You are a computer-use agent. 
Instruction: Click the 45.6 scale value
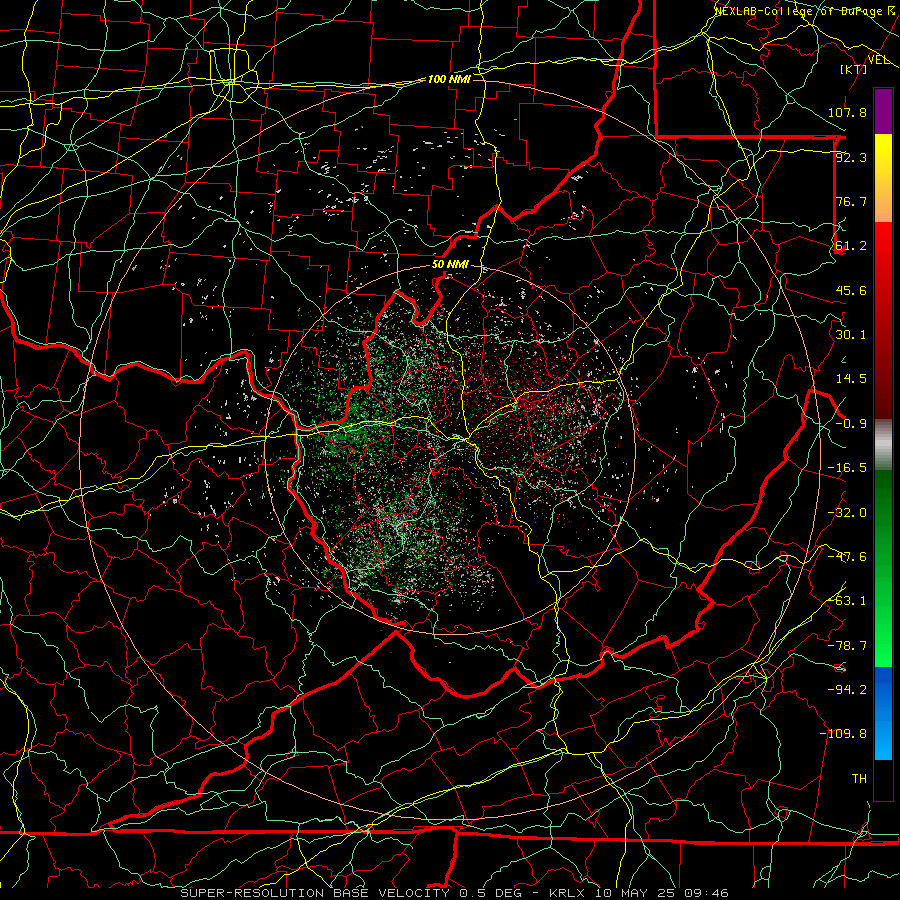click(851, 290)
